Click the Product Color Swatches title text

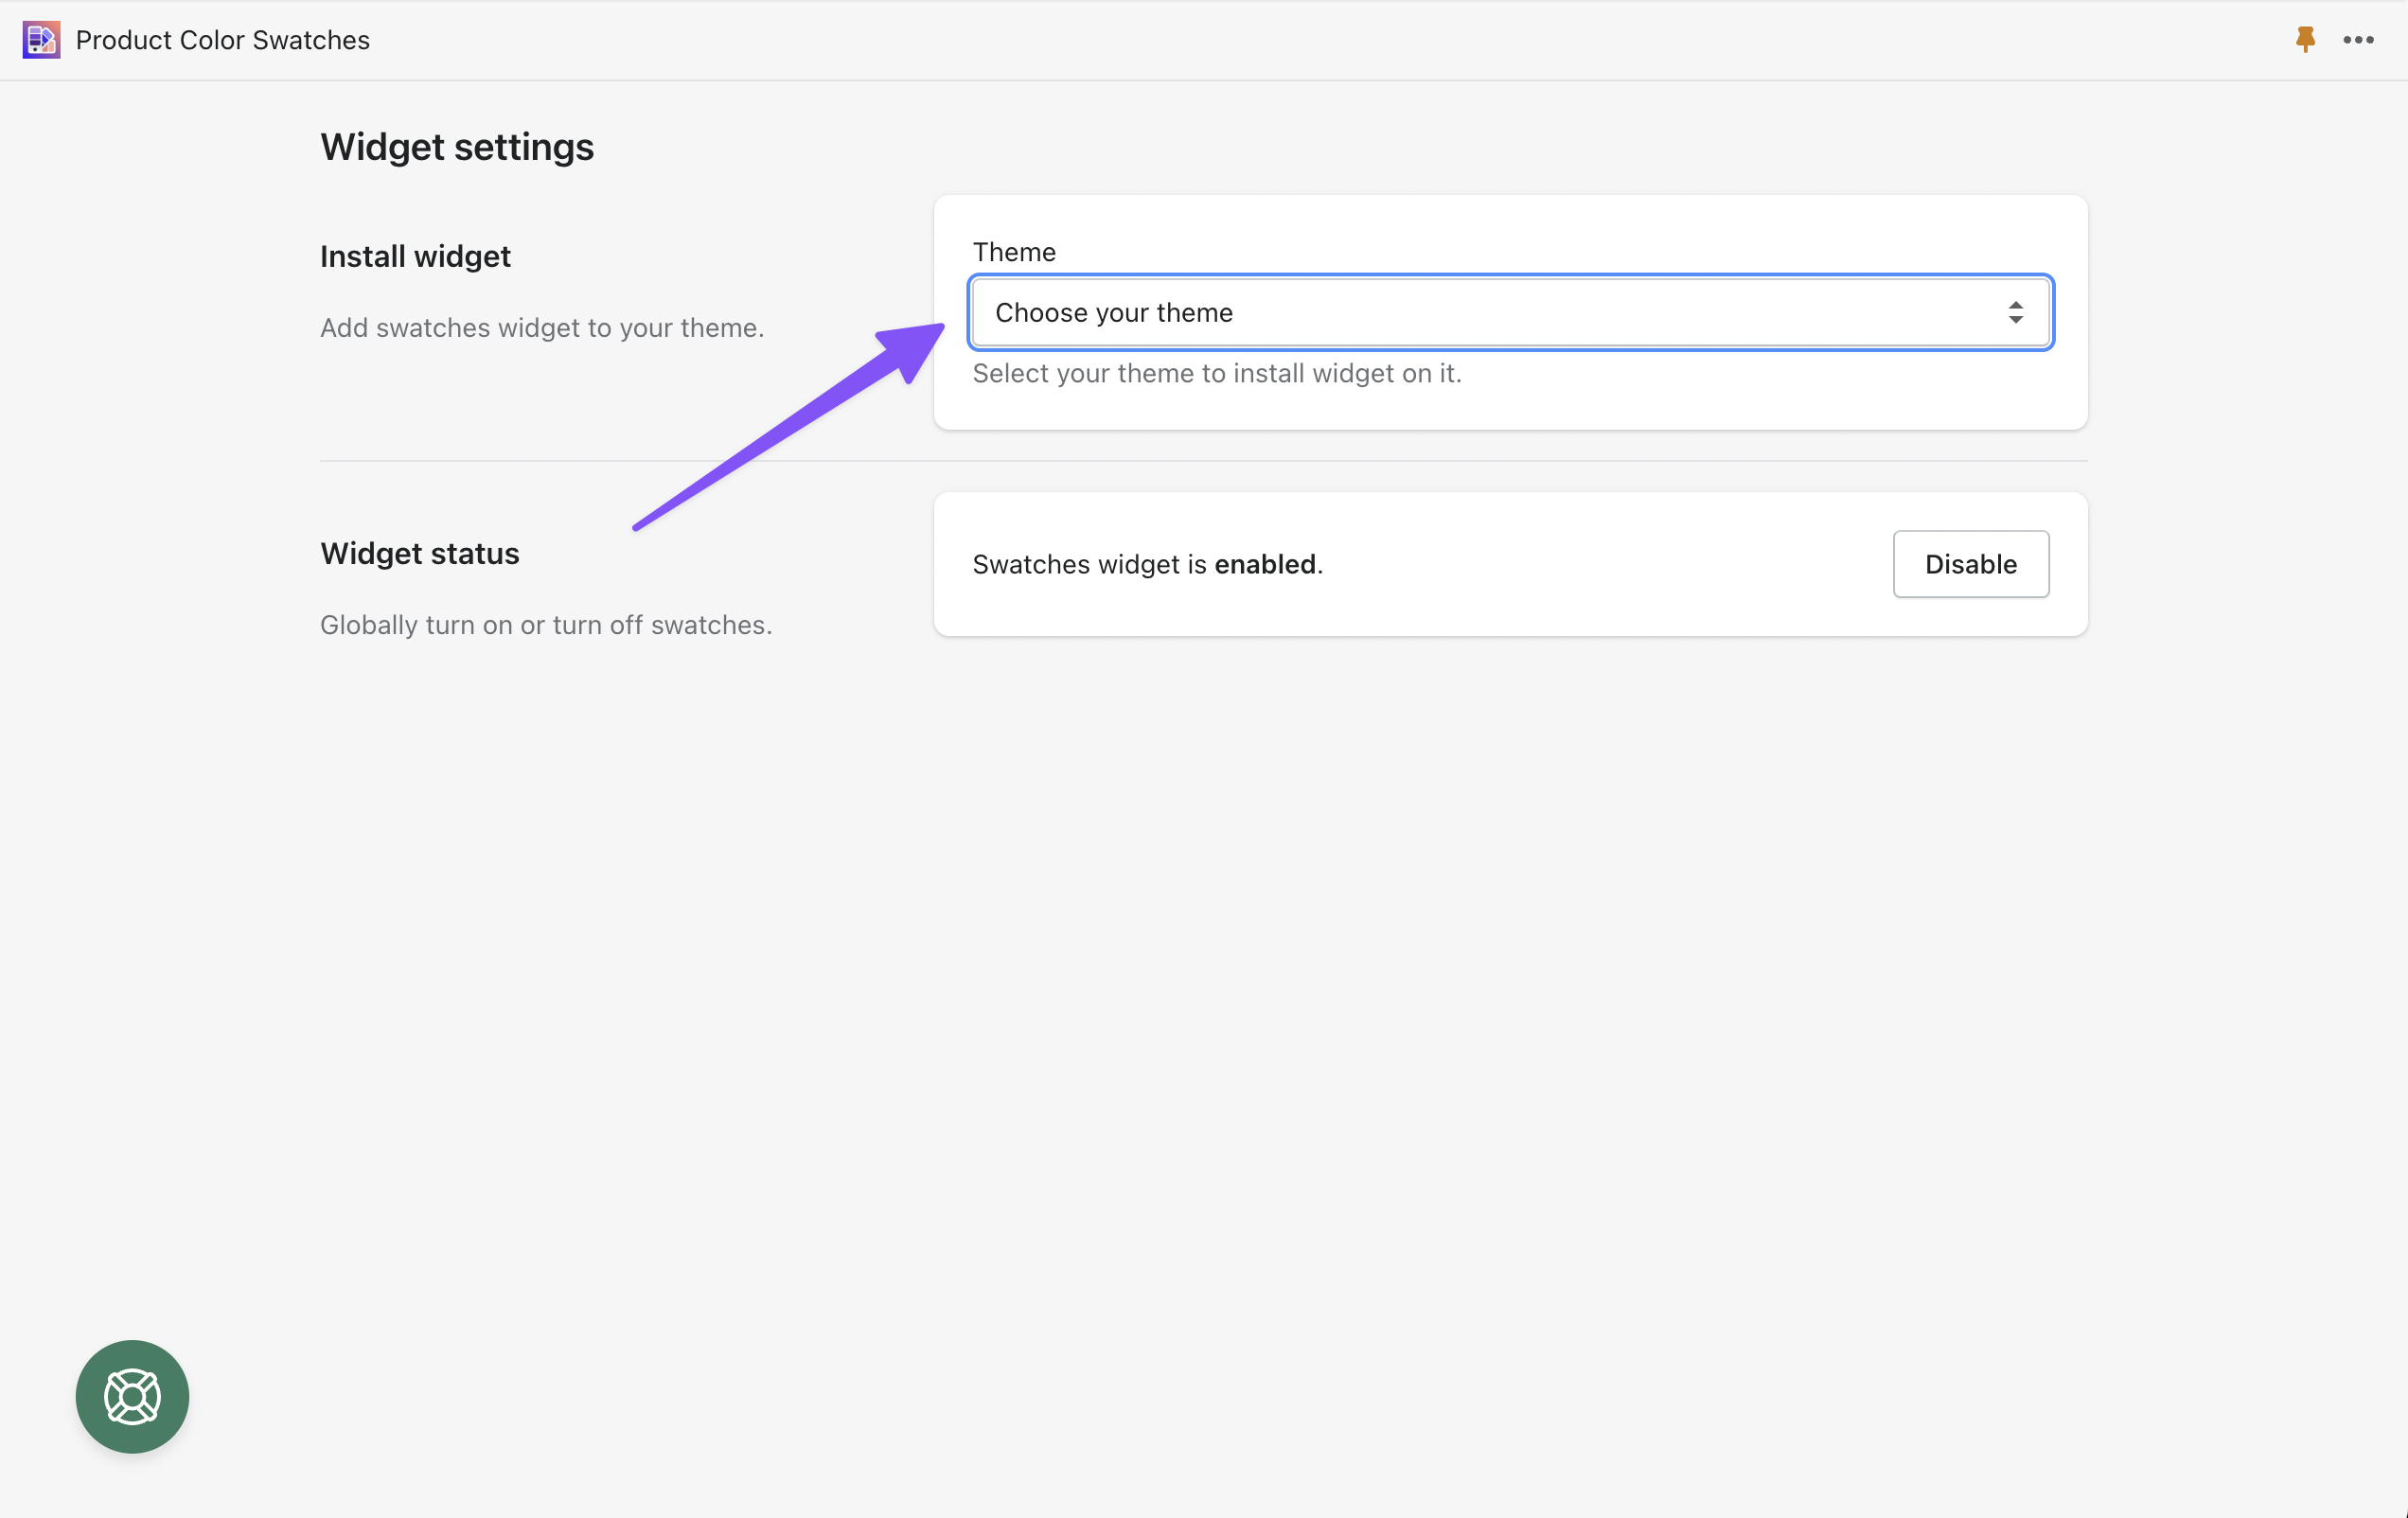coord(222,40)
